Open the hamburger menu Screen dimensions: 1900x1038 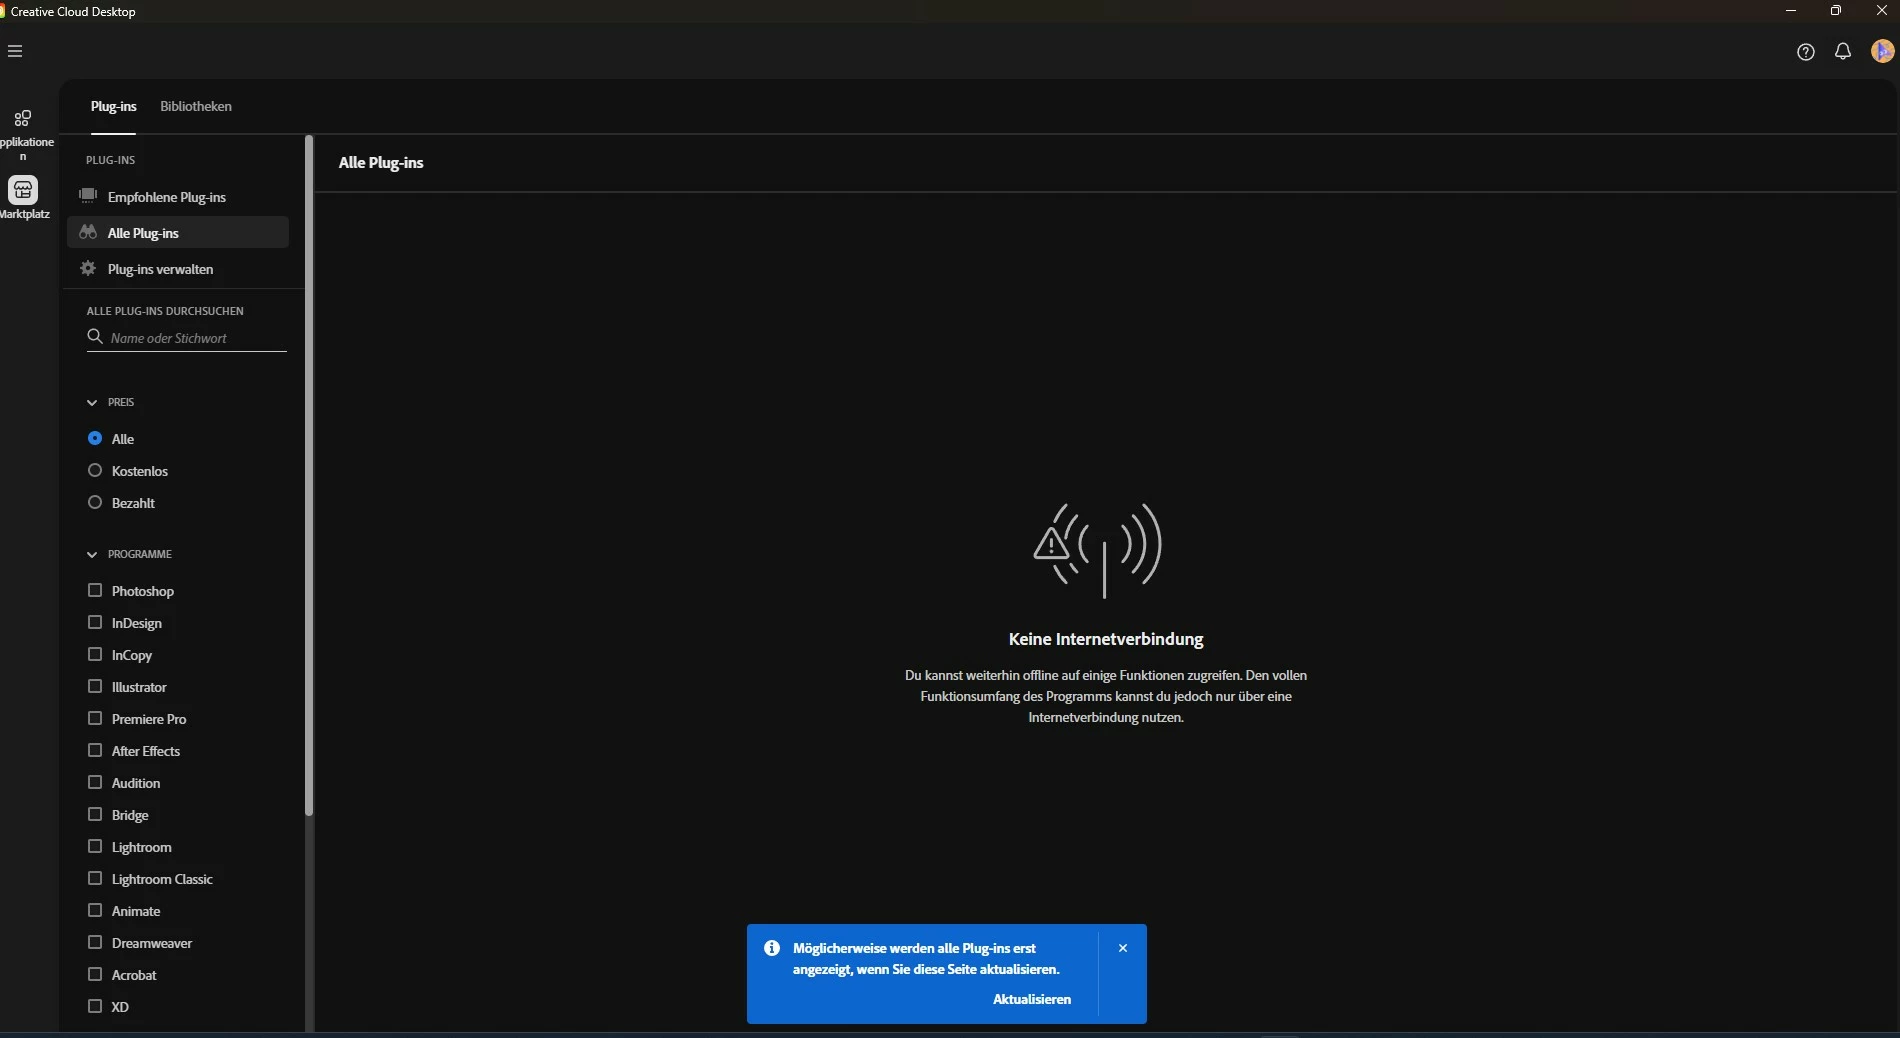click(15, 51)
